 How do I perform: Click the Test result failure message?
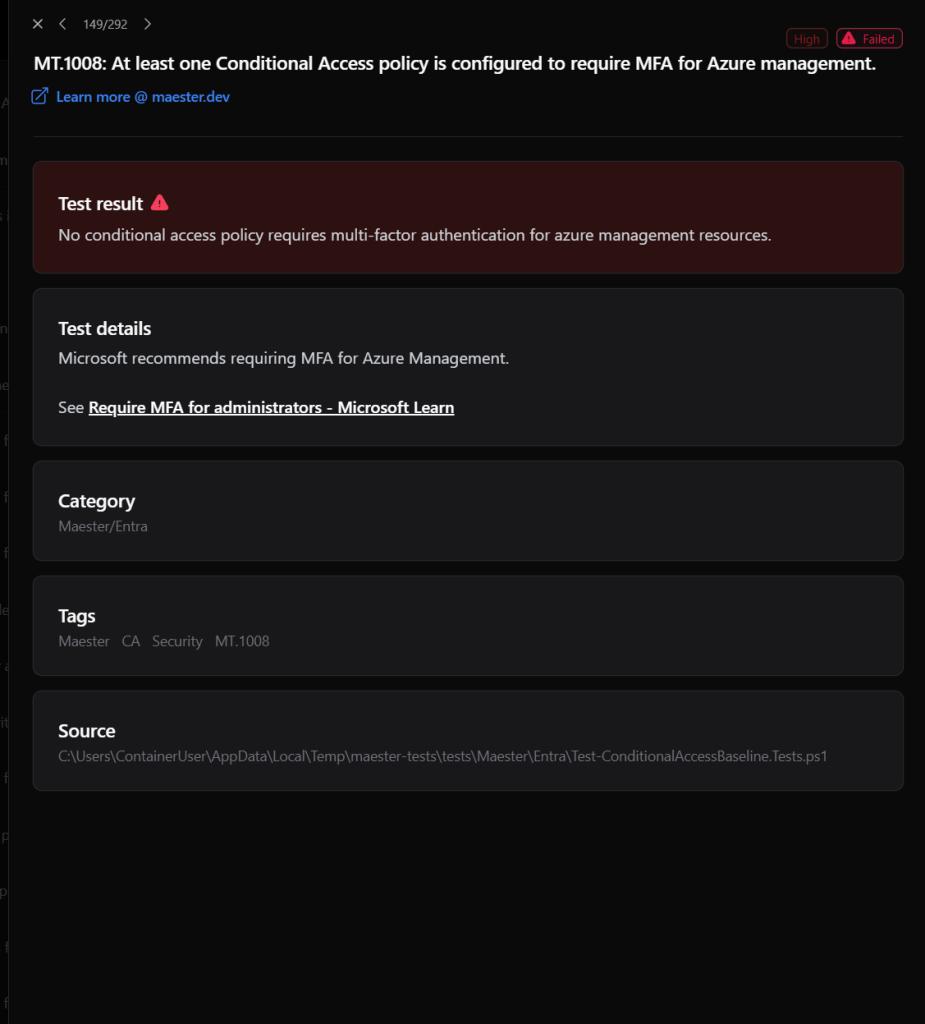(415, 235)
